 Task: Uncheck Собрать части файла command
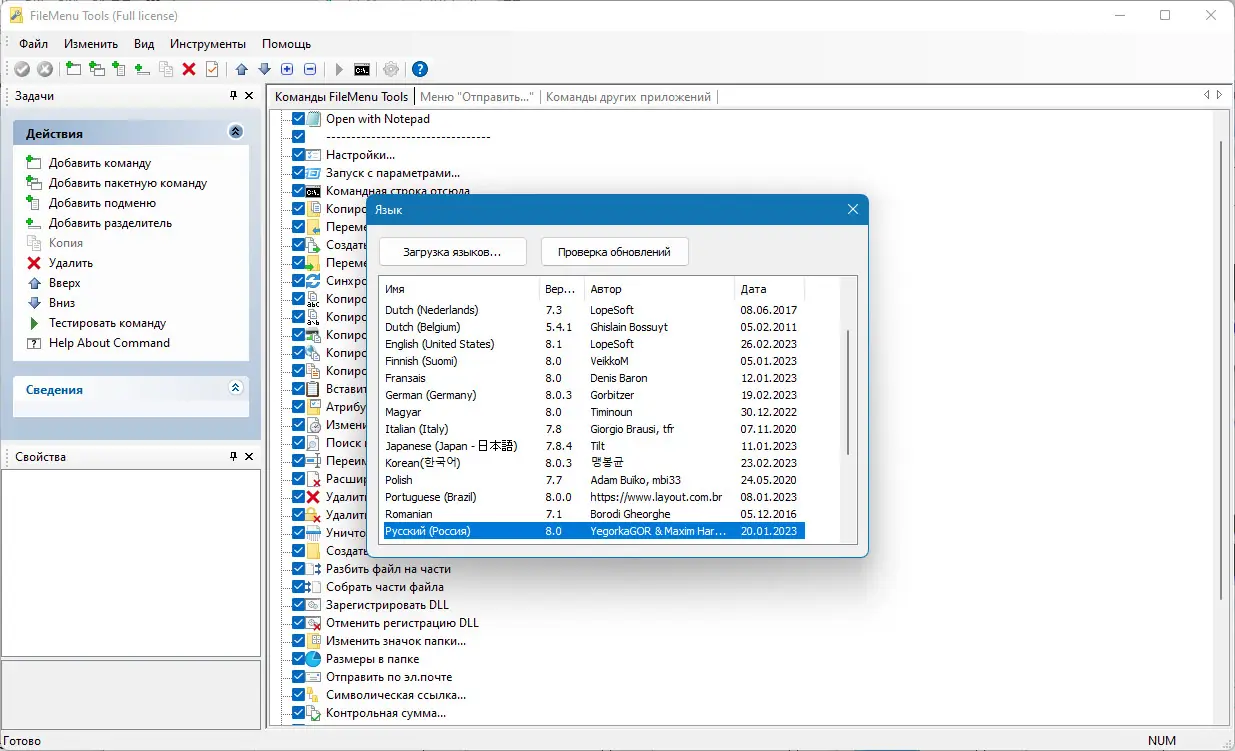[298, 587]
